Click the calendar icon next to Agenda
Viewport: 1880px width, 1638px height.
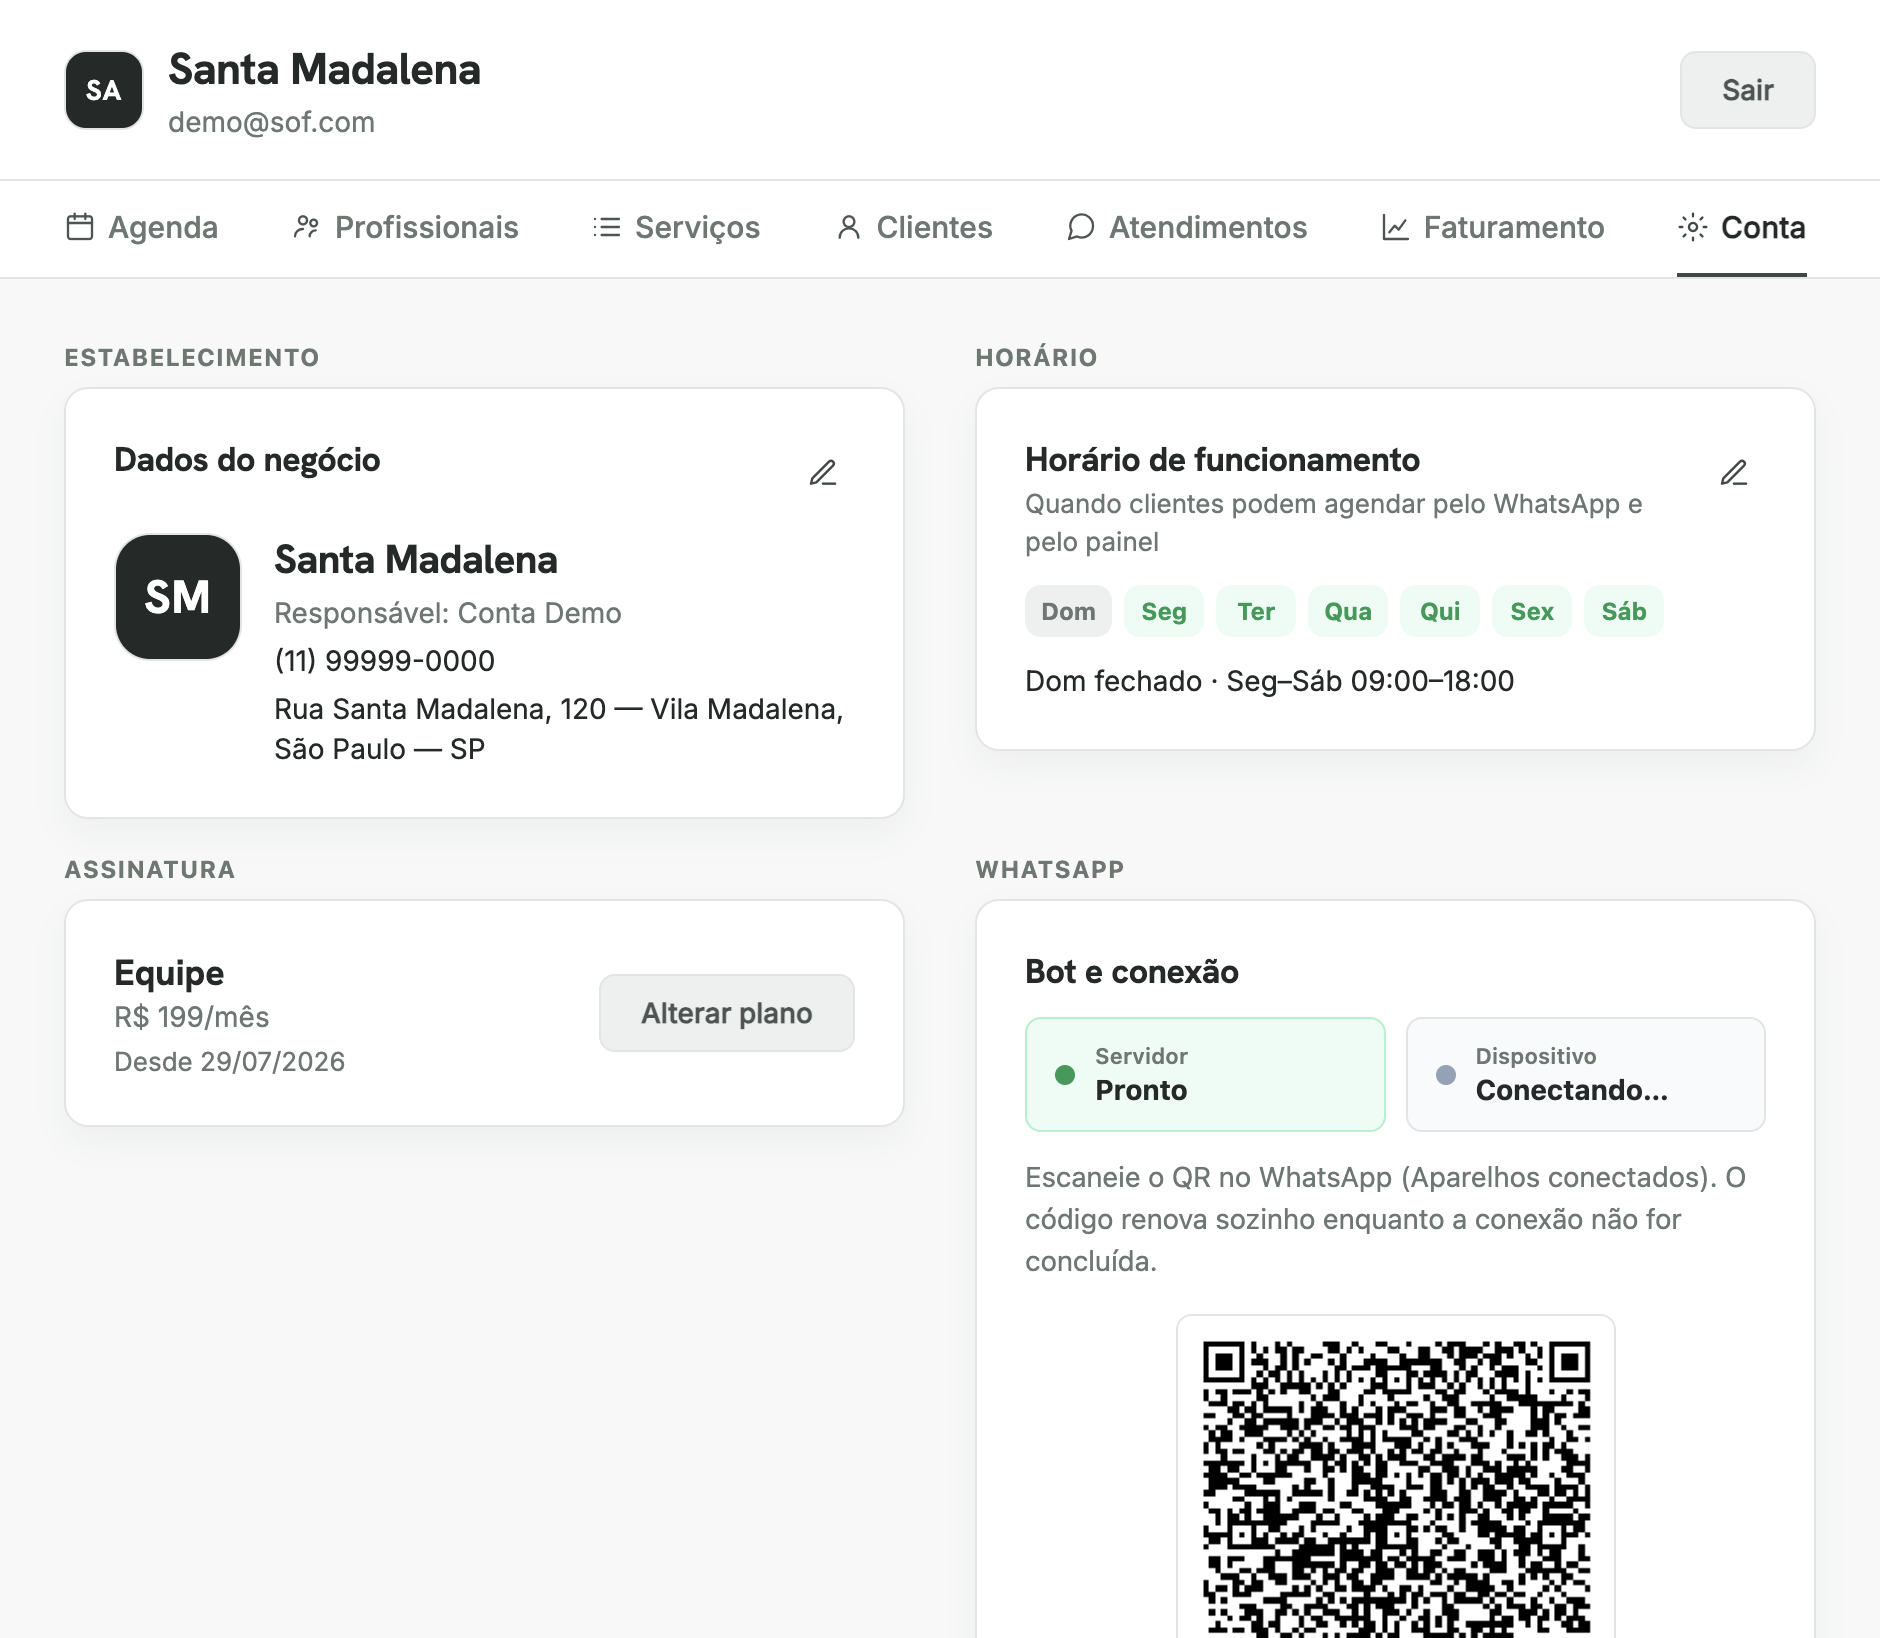pyautogui.click(x=80, y=227)
